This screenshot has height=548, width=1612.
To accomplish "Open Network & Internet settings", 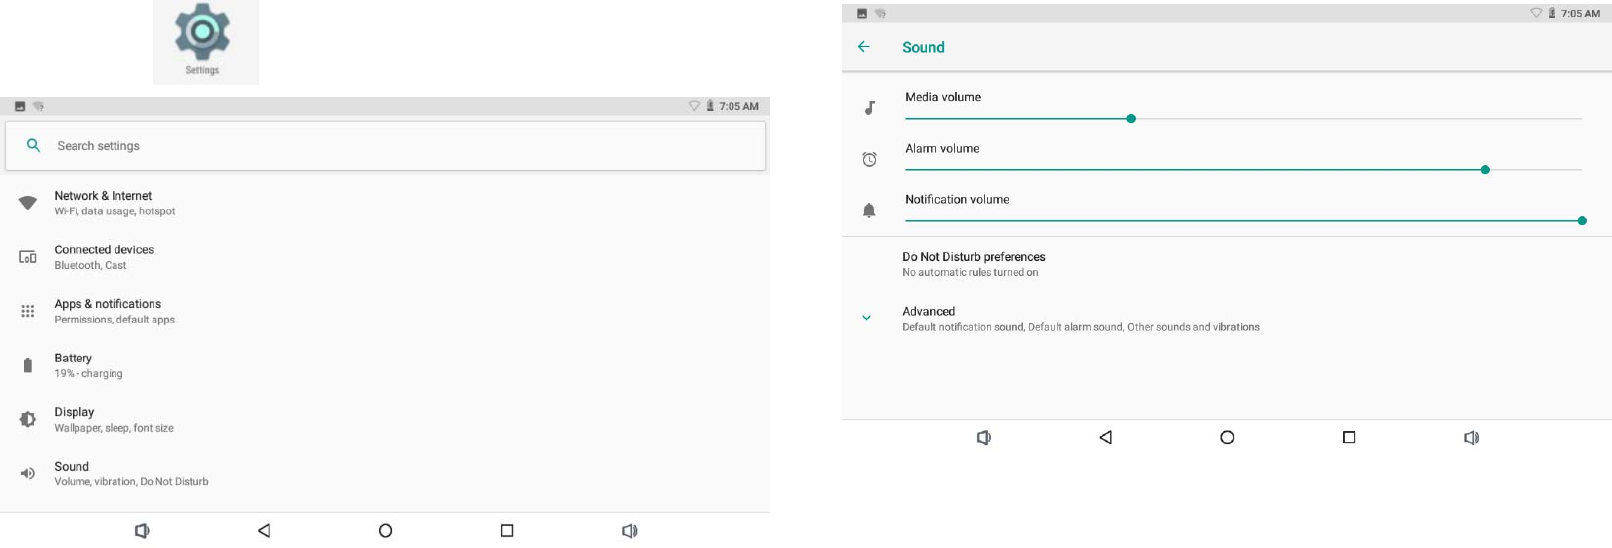I will [104, 196].
